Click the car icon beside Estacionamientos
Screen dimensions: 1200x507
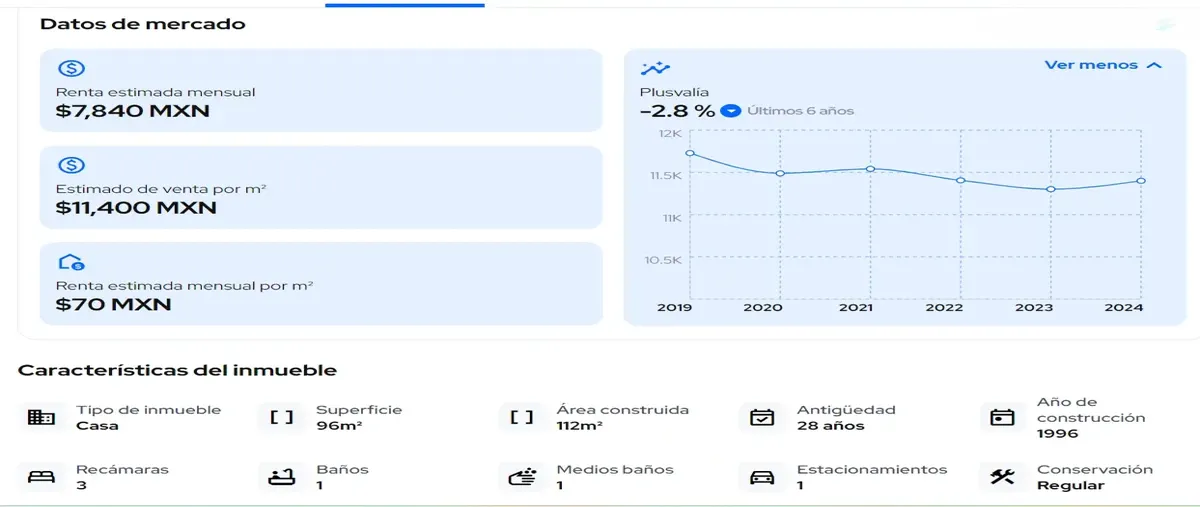pos(762,477)
